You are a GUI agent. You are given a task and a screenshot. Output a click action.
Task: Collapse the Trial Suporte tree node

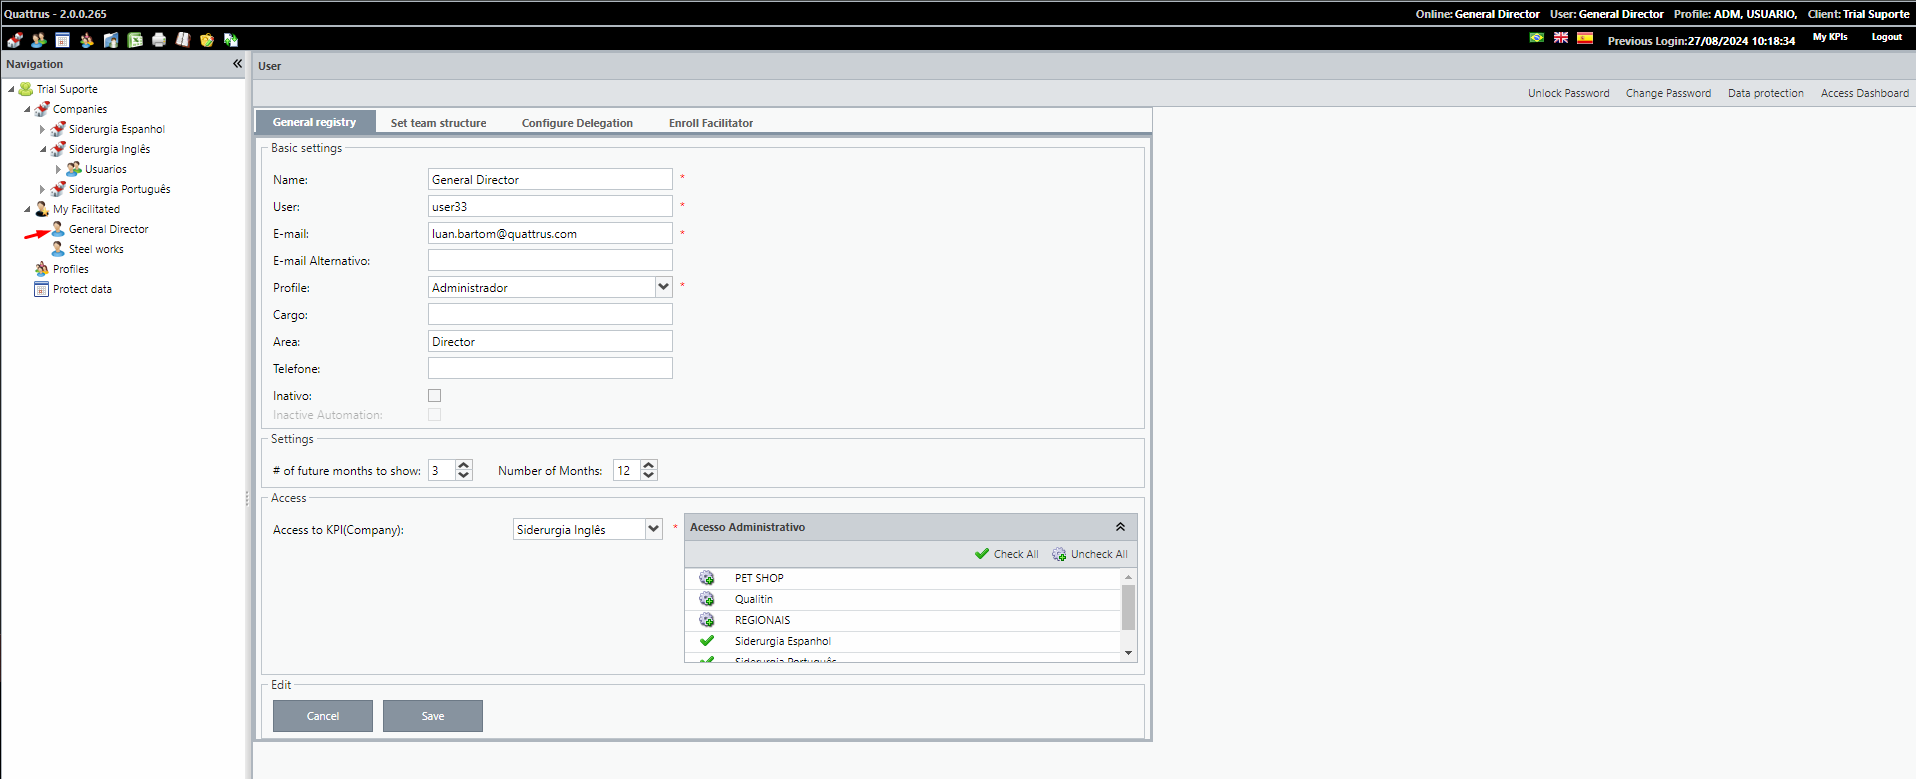(11, 89)
